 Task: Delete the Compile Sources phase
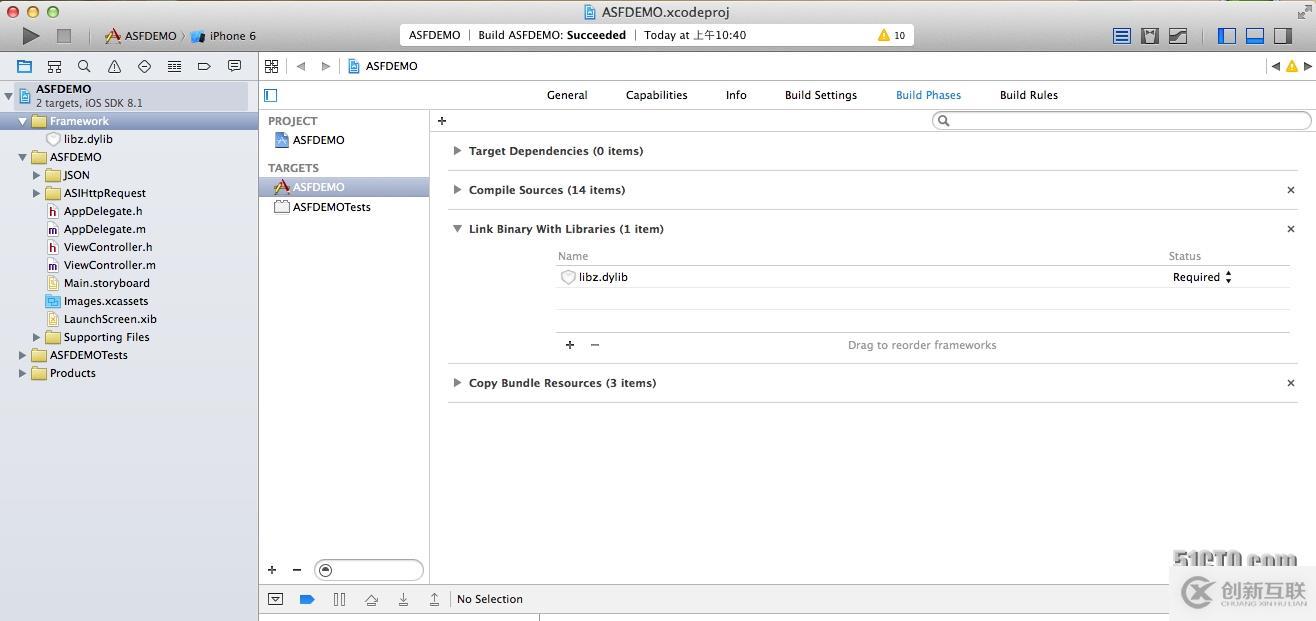click(1290, 190)
